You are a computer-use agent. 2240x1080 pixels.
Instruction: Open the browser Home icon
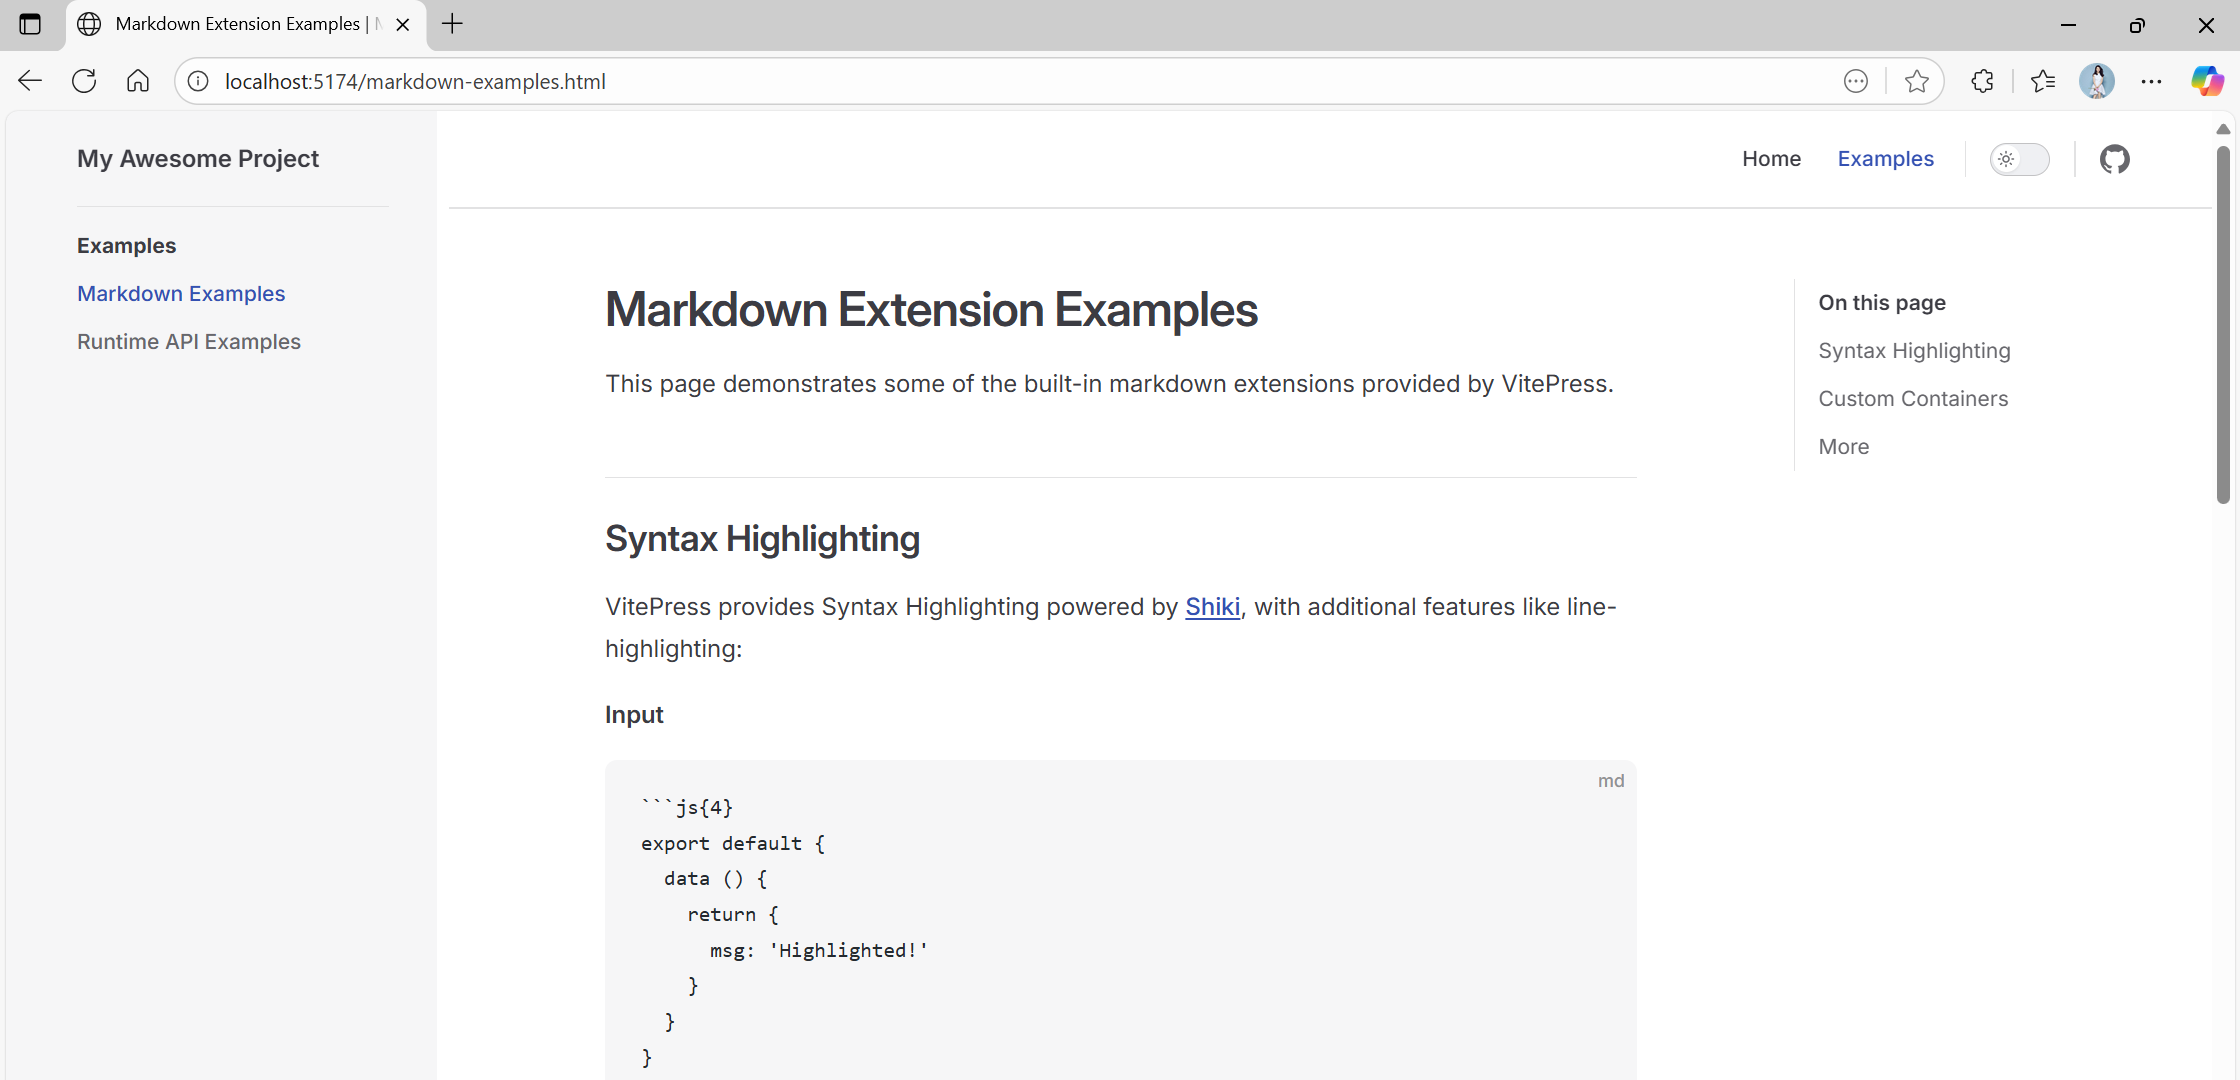pos(138,81)
